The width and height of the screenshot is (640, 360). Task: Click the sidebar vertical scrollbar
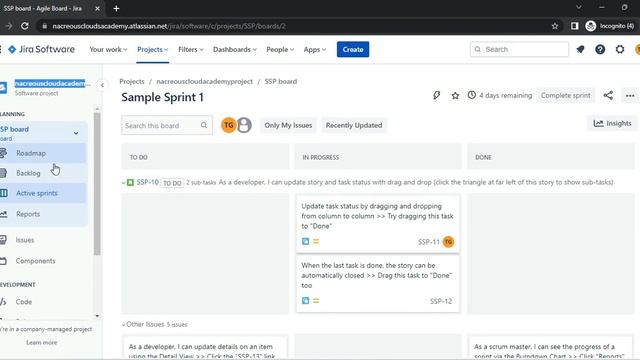click(97, 184)
